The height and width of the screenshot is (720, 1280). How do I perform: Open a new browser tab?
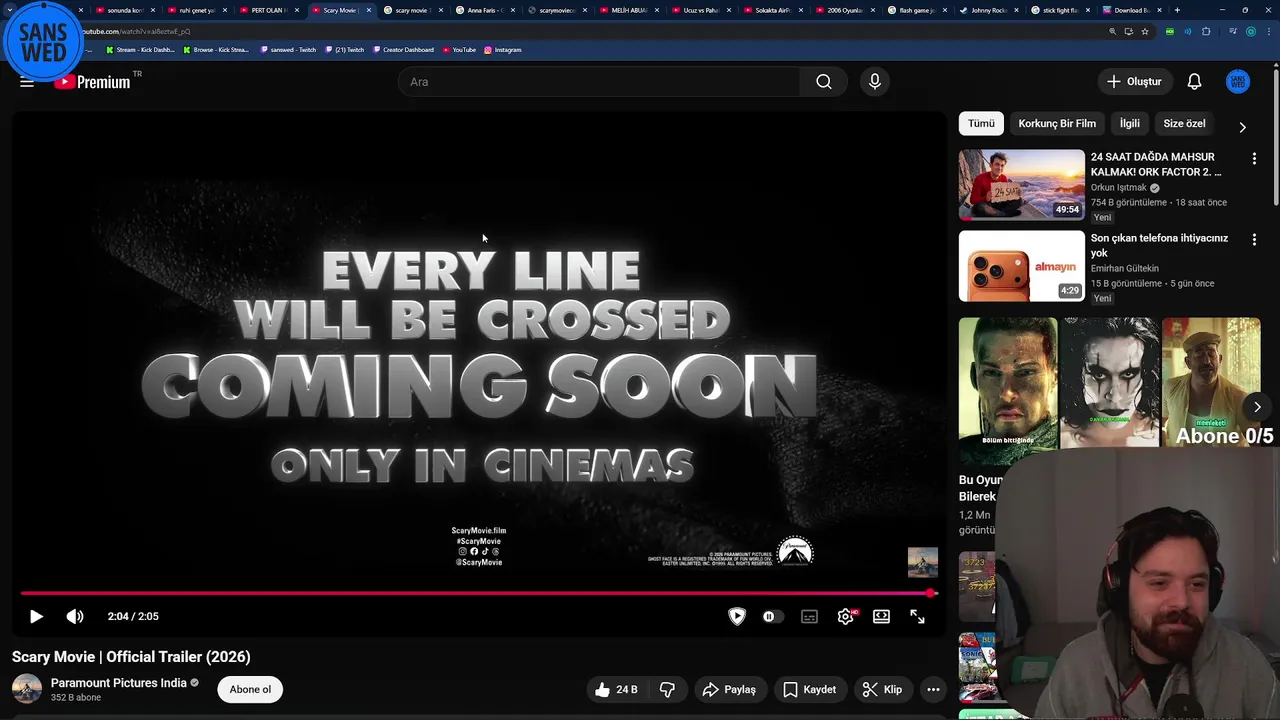(x=1177, y=10)
